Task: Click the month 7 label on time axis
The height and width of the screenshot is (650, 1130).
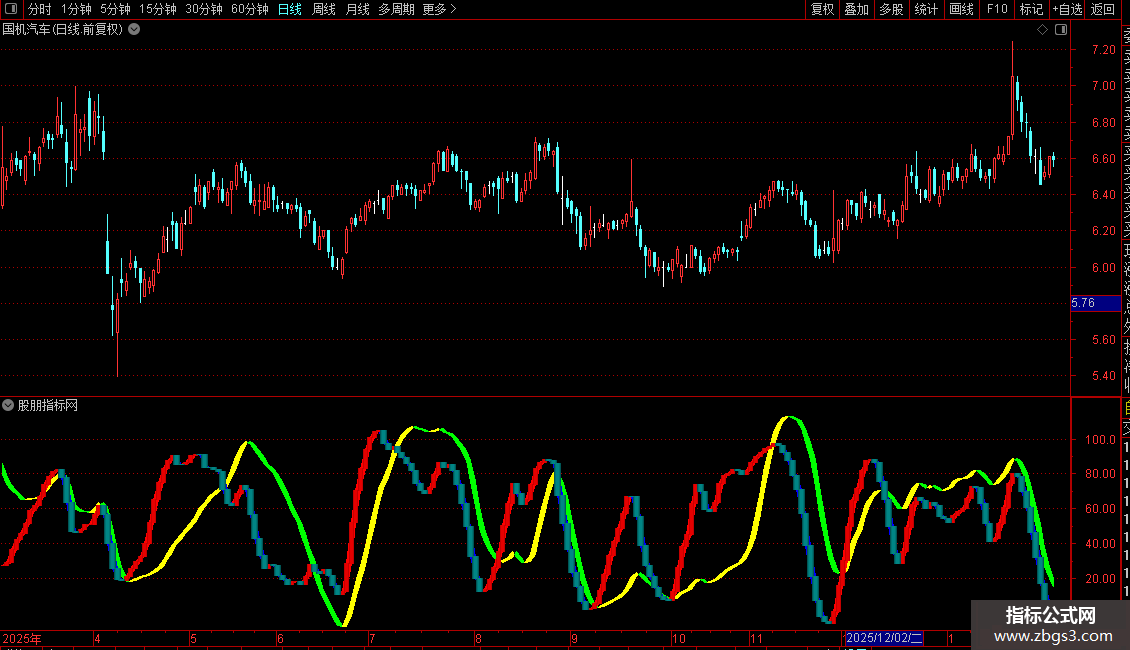Action: coord(372,638)
